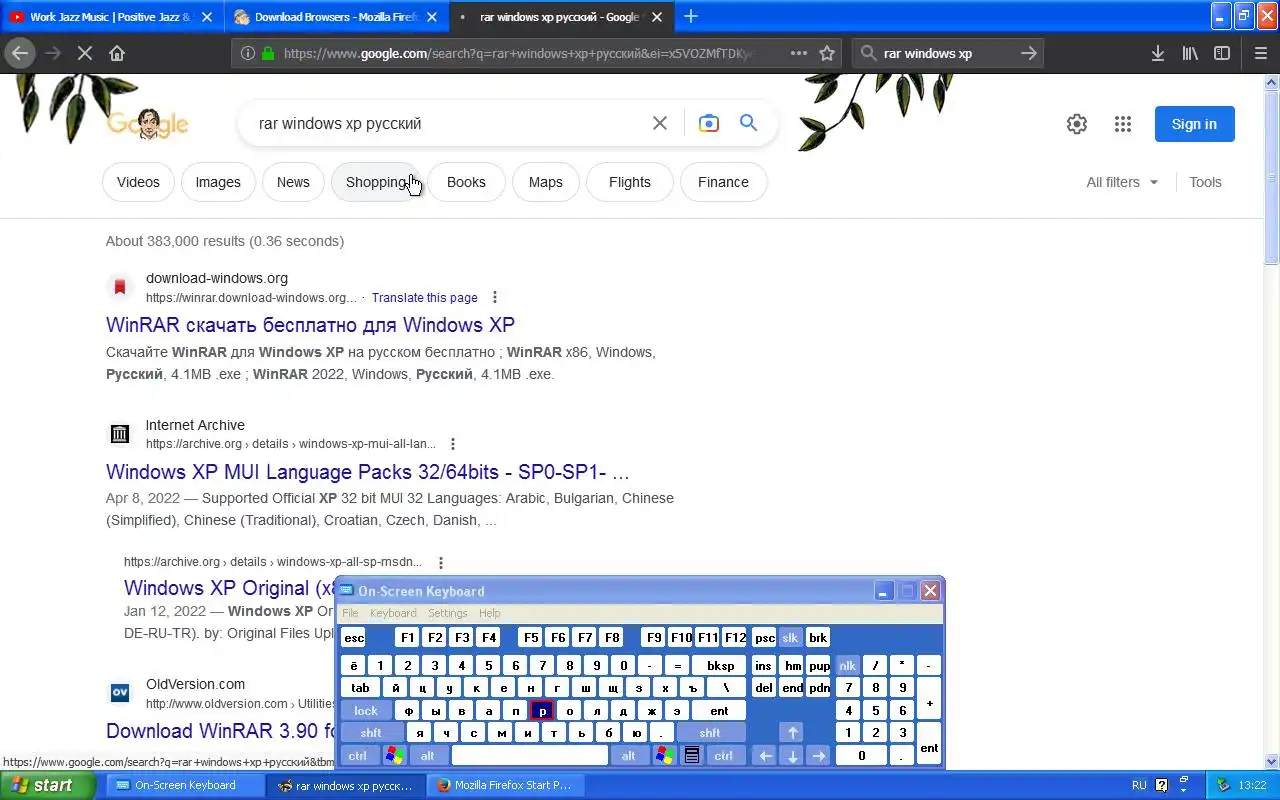
Task: Toggle the slk scroll lock key
Action: 790,638
